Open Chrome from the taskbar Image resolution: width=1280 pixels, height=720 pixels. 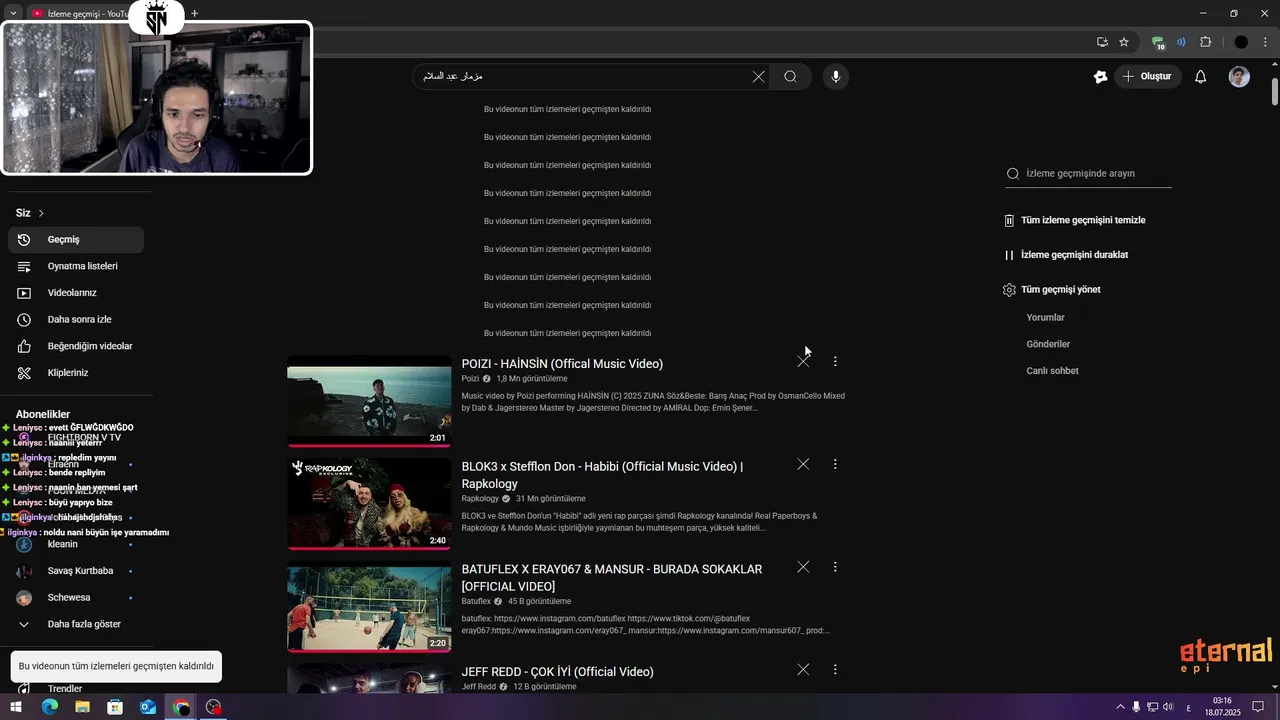[x=181, y=707]
